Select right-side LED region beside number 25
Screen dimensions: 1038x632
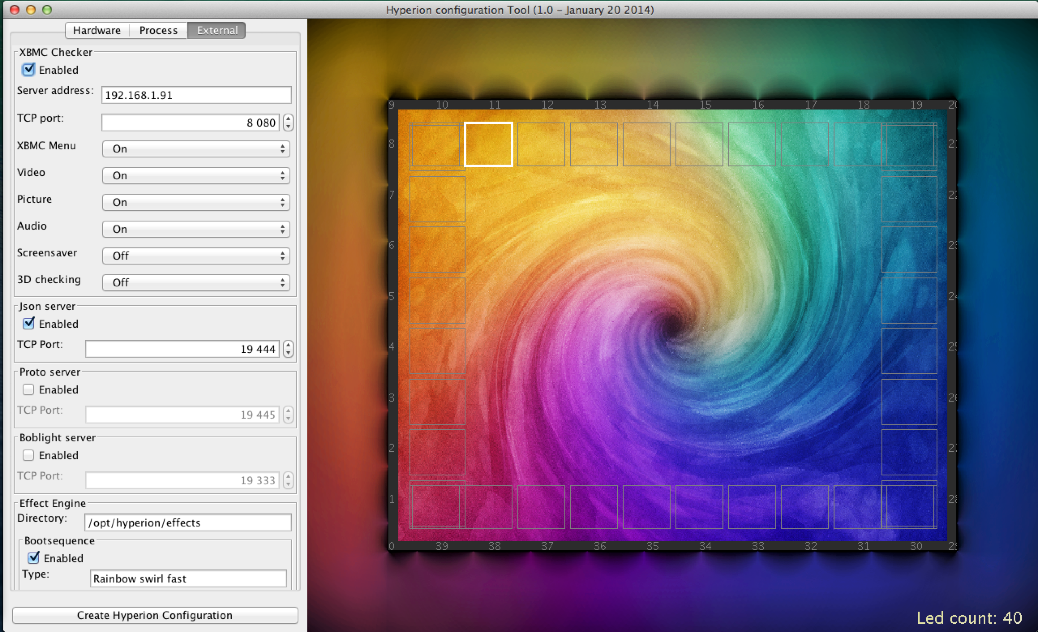[909, 351]
